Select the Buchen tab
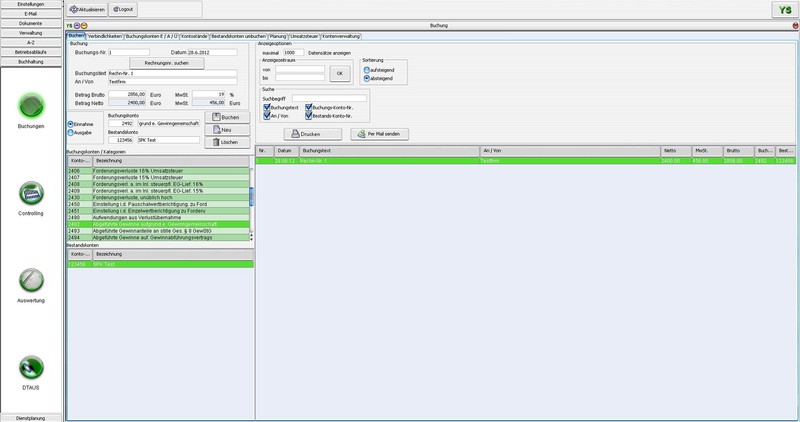800x422 pixels. coord(76,36)
